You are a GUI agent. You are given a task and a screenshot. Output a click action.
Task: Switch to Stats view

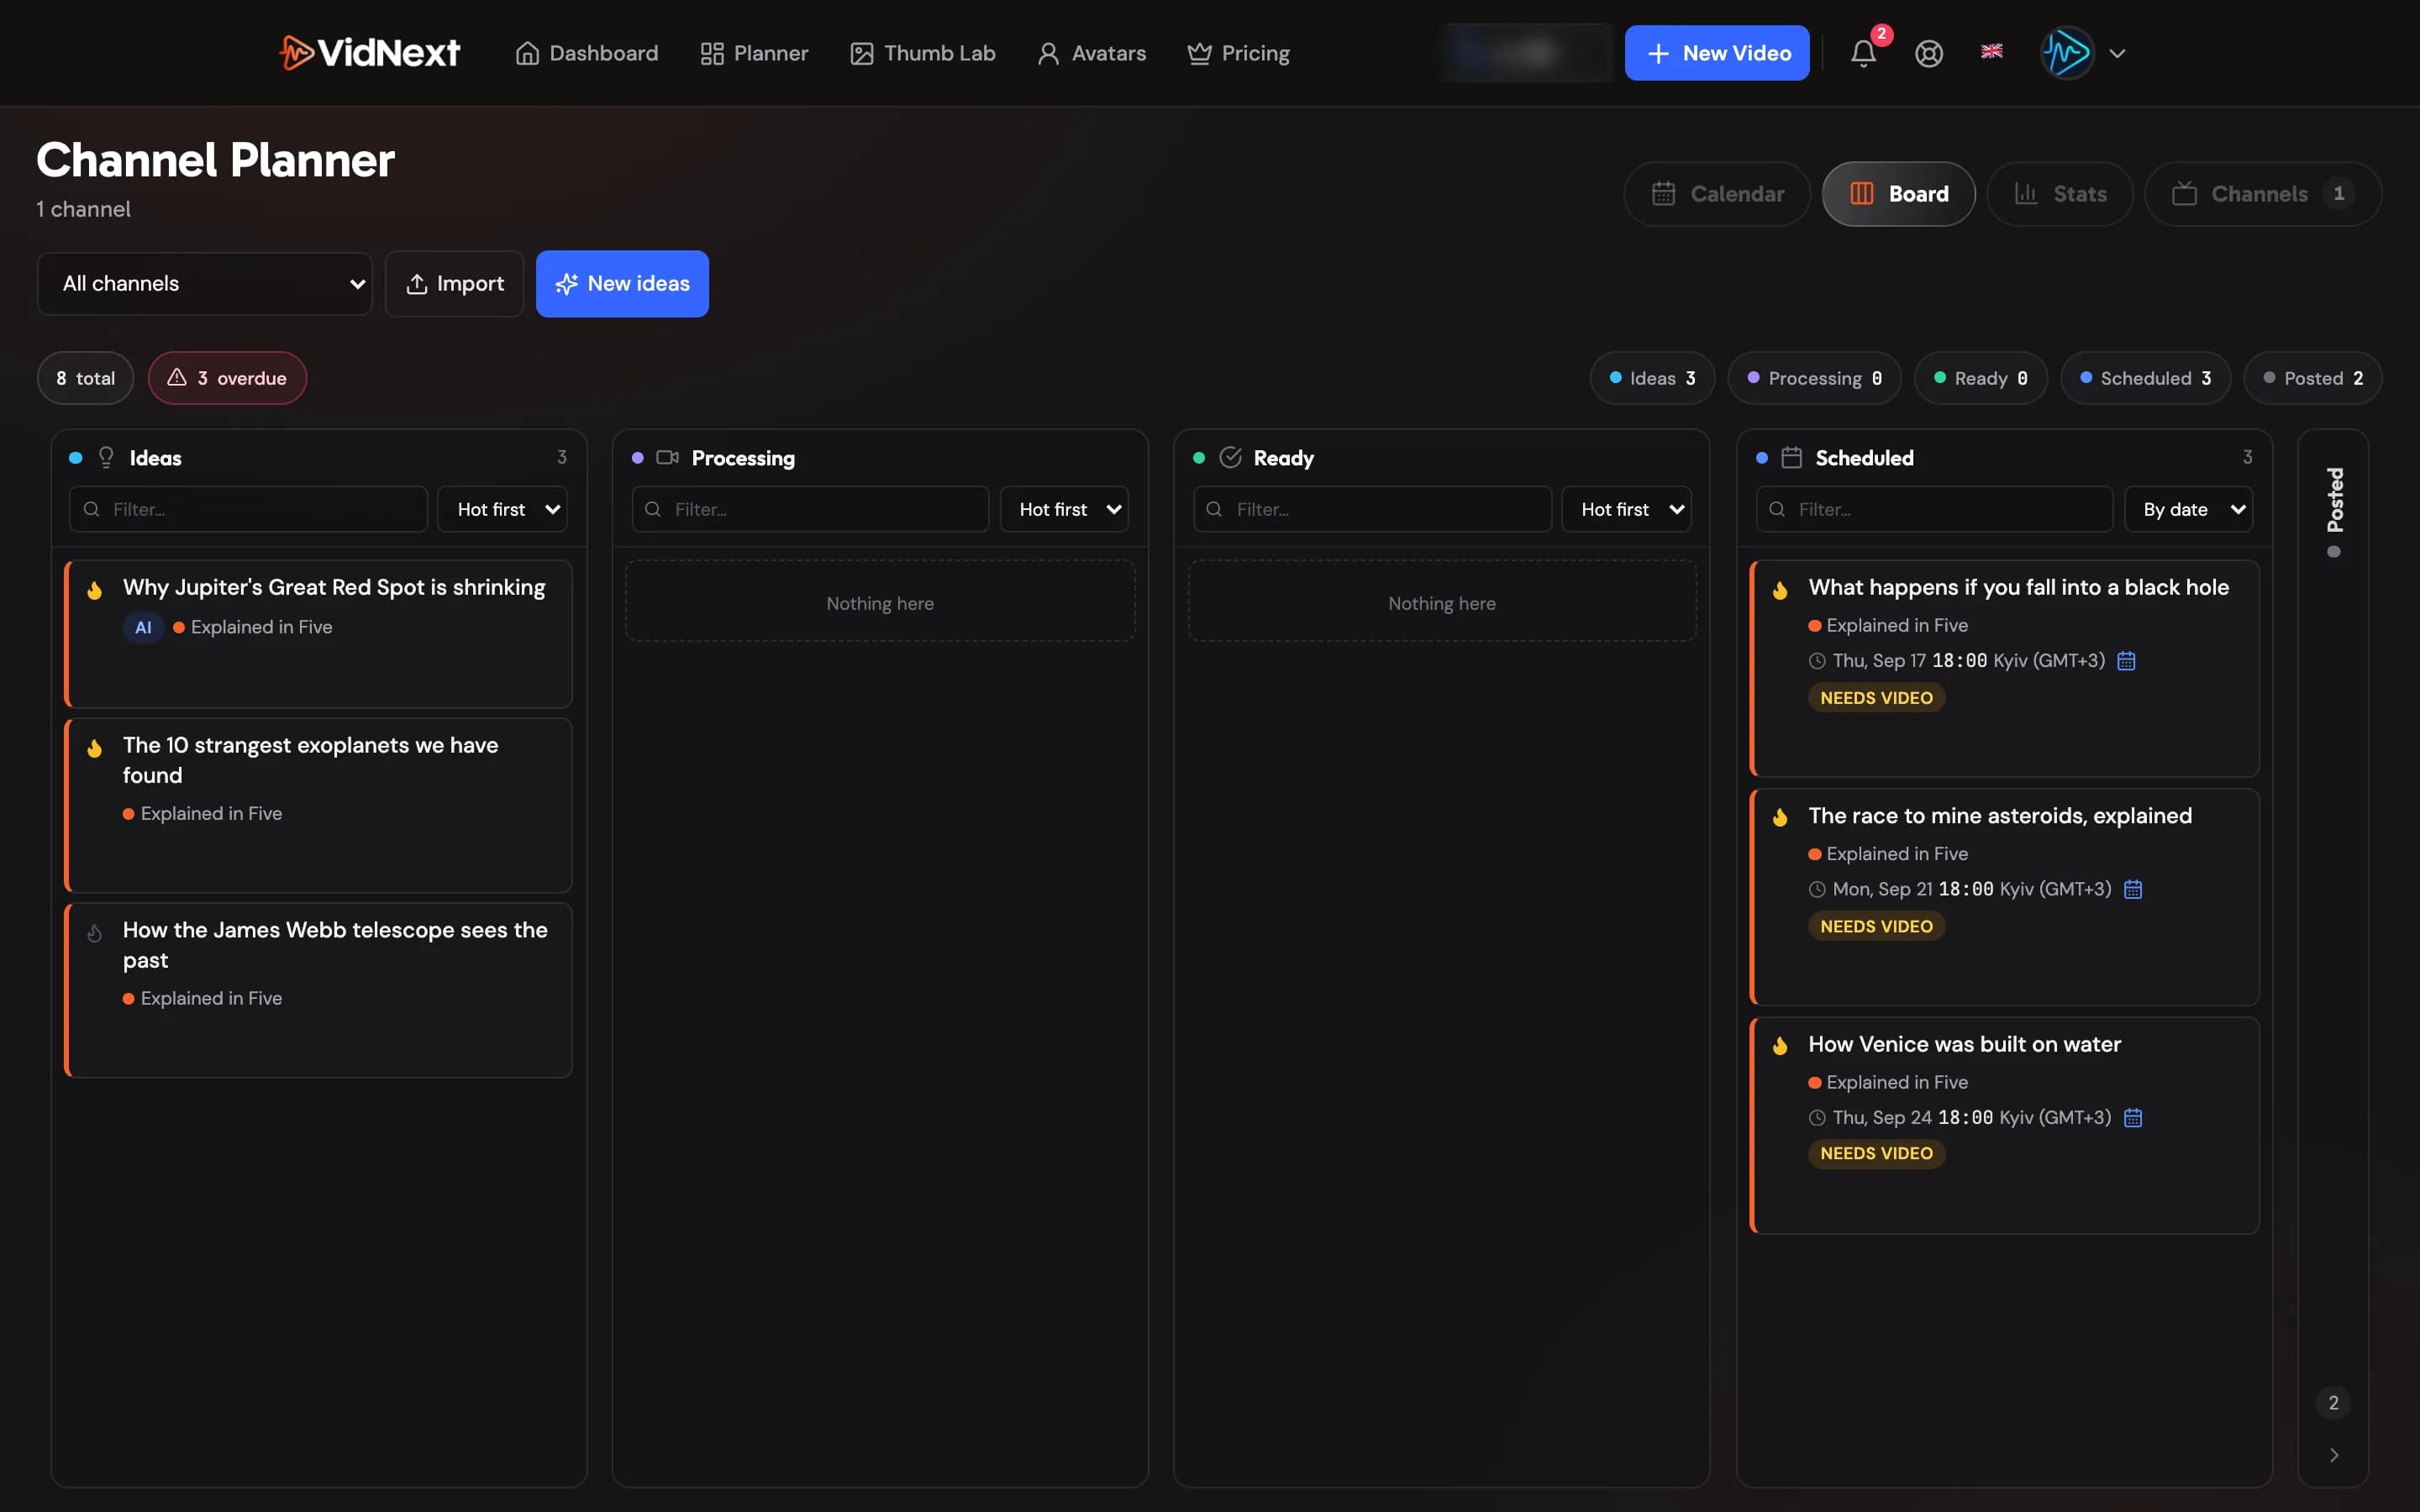pyautogui.click(x=2060, y=194)
